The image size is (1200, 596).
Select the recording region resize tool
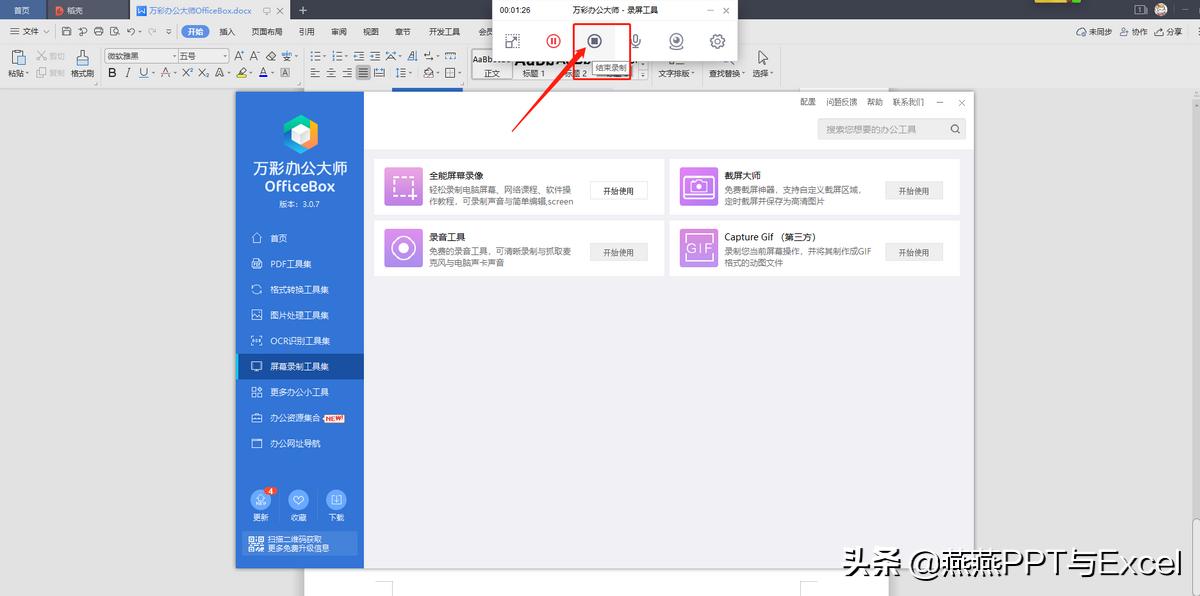point(512,41)
